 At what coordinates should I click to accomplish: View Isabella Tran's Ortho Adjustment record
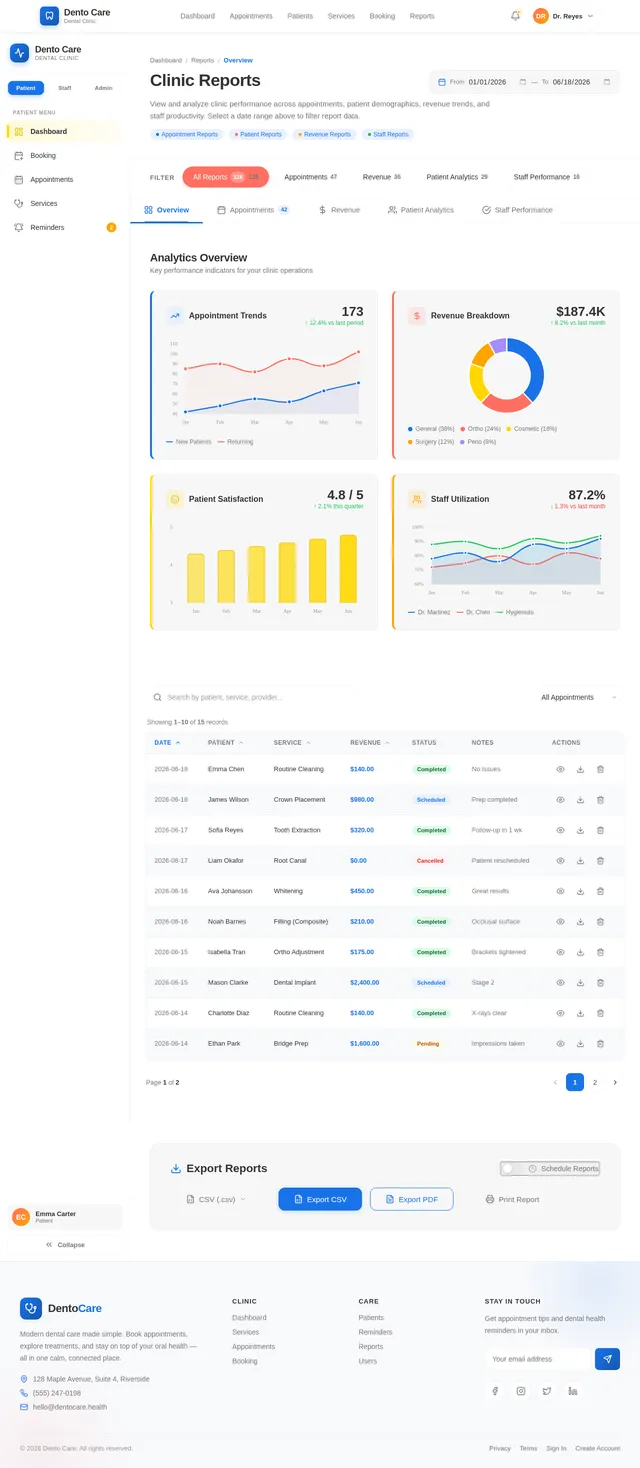pos(560,952)
